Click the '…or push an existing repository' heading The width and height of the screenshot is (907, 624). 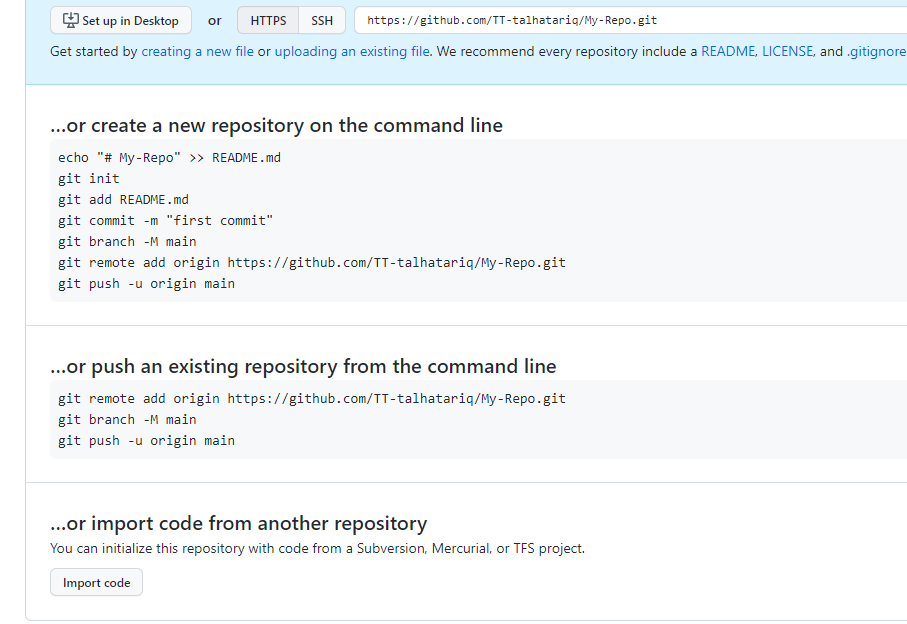(303, 366)
